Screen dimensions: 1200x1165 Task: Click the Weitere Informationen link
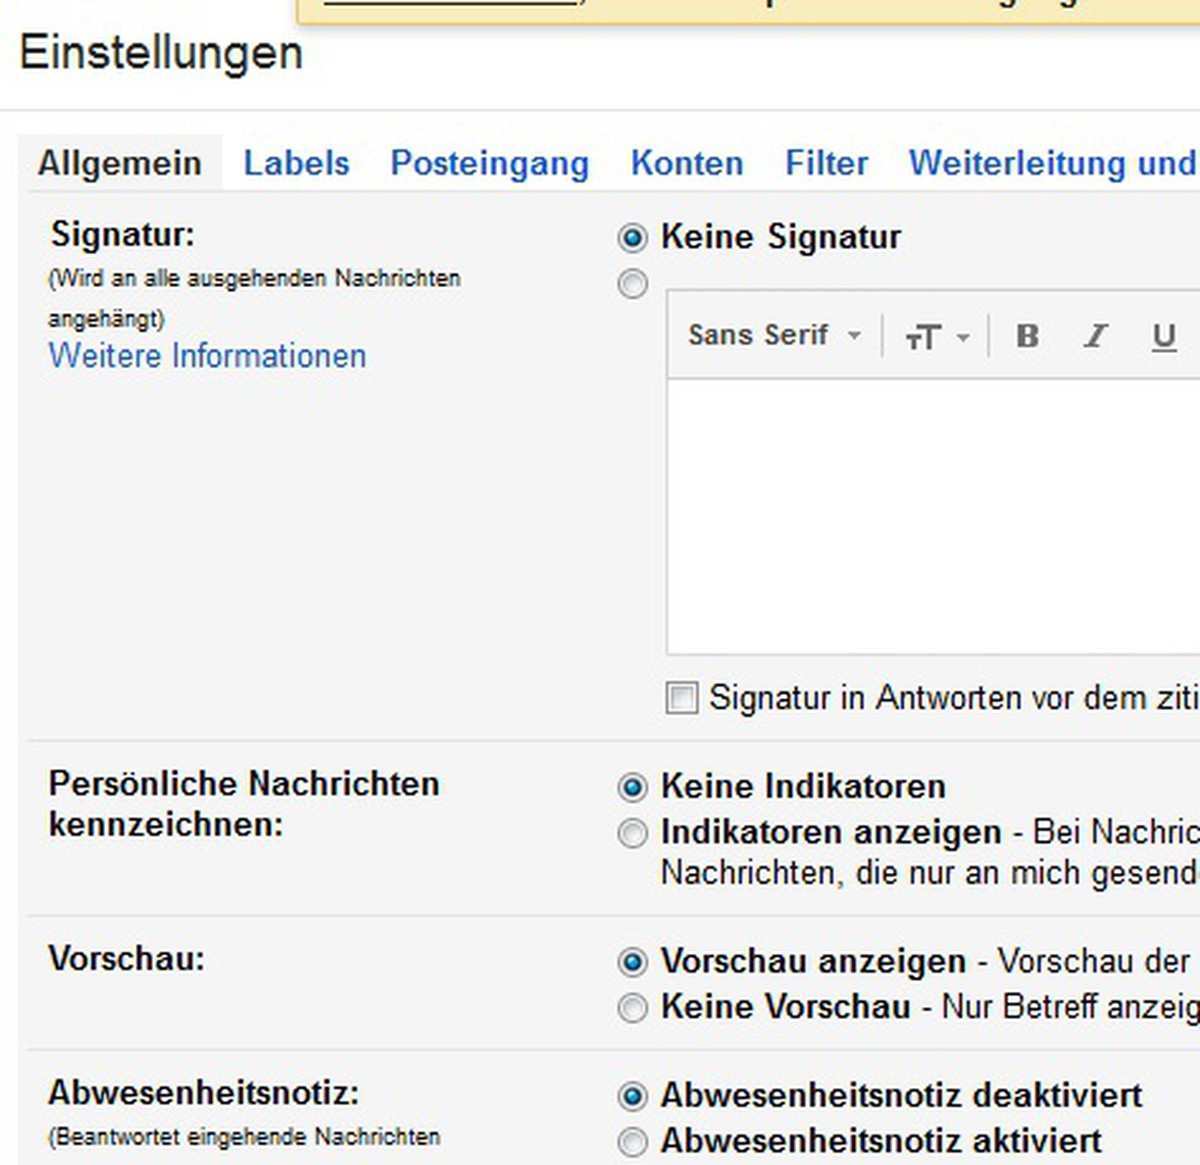click(207, 356)
